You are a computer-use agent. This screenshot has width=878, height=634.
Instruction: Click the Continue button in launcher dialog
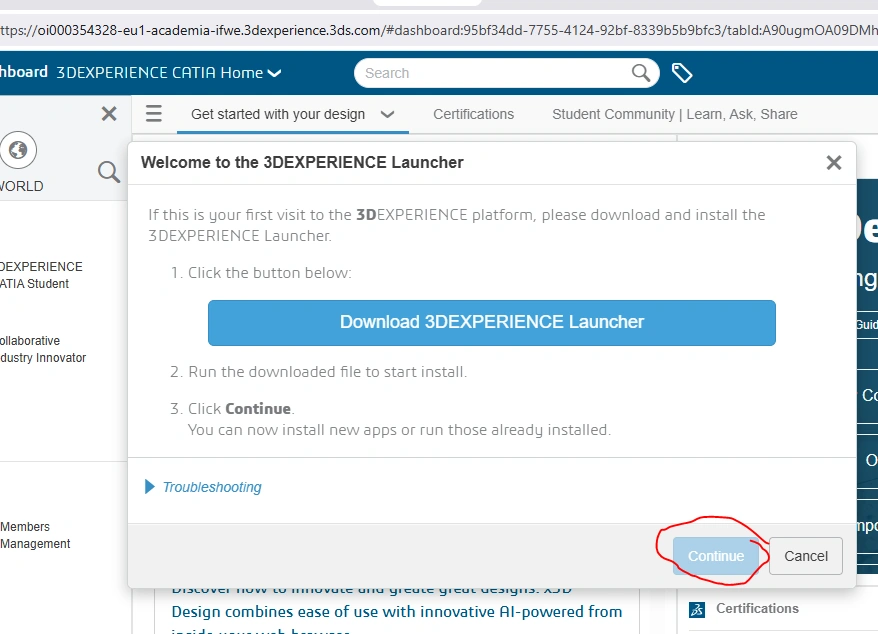(x=716, y=556)
